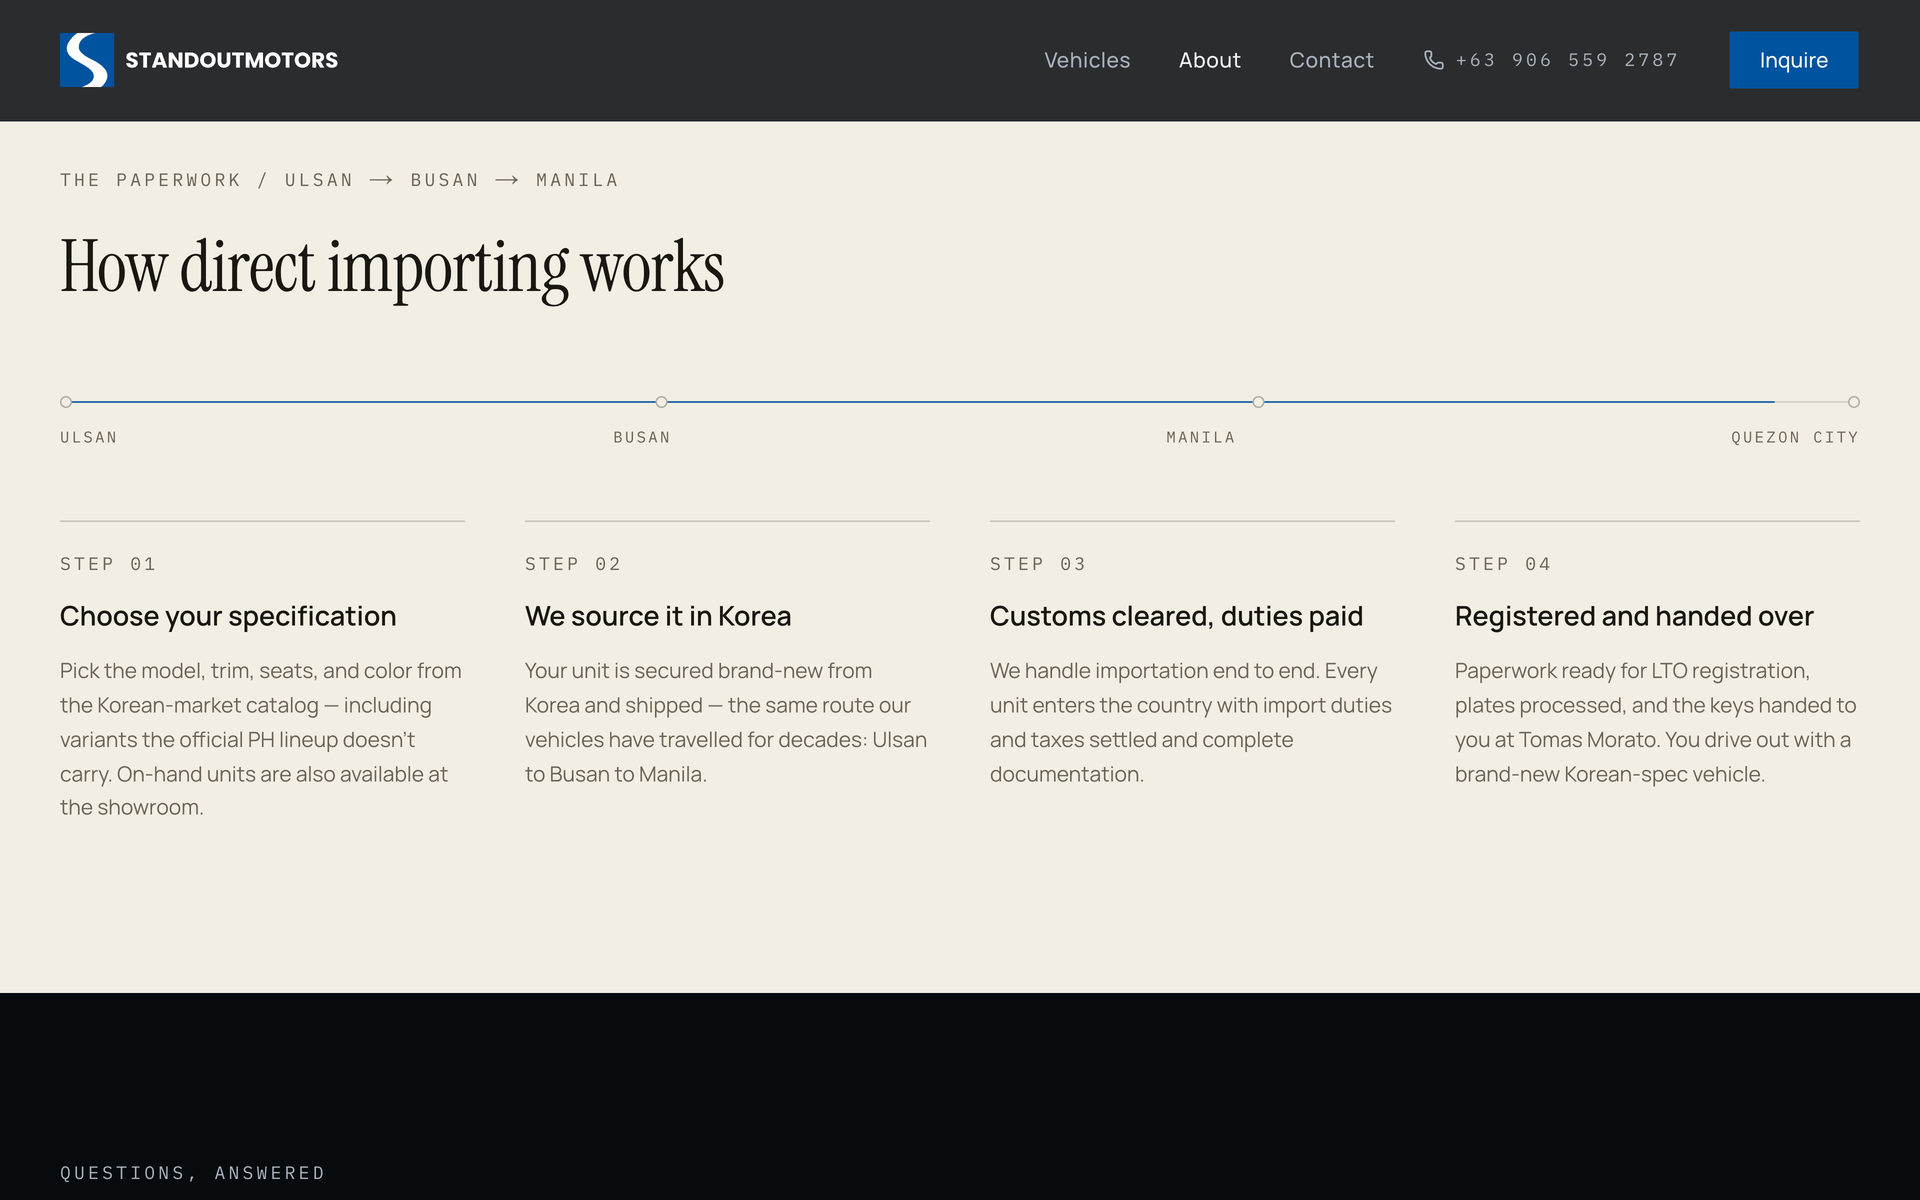Image resolution: width=1920 pixels, height=1200 pixels.
Task: Click the MANILA timeline label
Action: (x=1201, y=438)
